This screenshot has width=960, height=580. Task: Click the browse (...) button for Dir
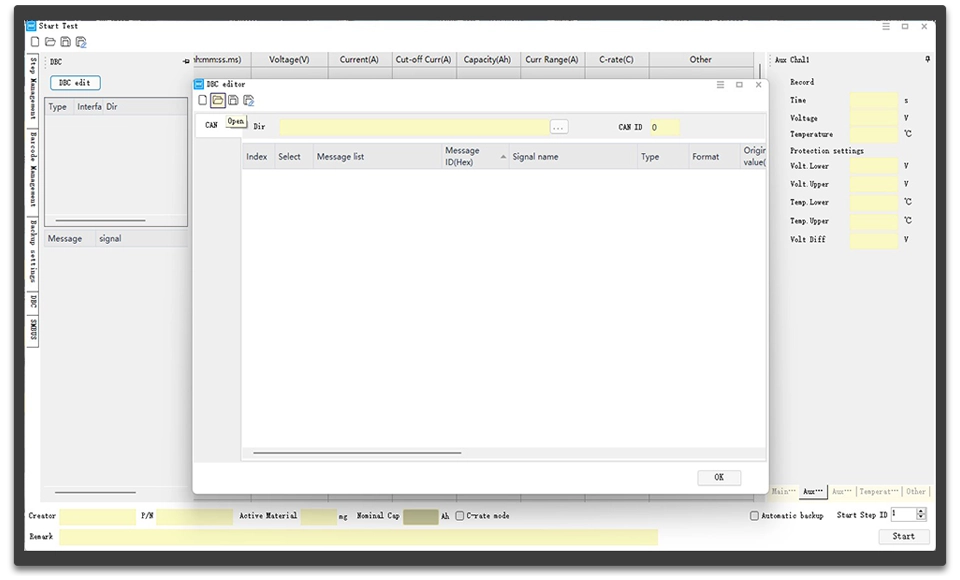click(x=558, y=127)
